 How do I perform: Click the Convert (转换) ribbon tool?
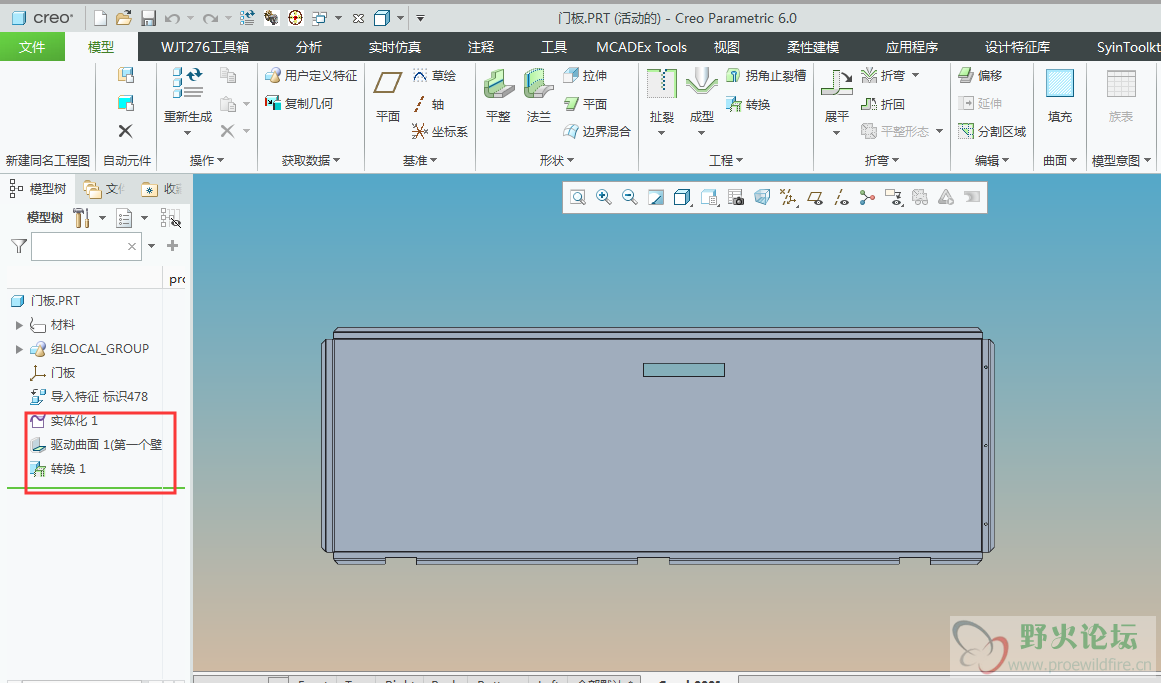point(749,104)
